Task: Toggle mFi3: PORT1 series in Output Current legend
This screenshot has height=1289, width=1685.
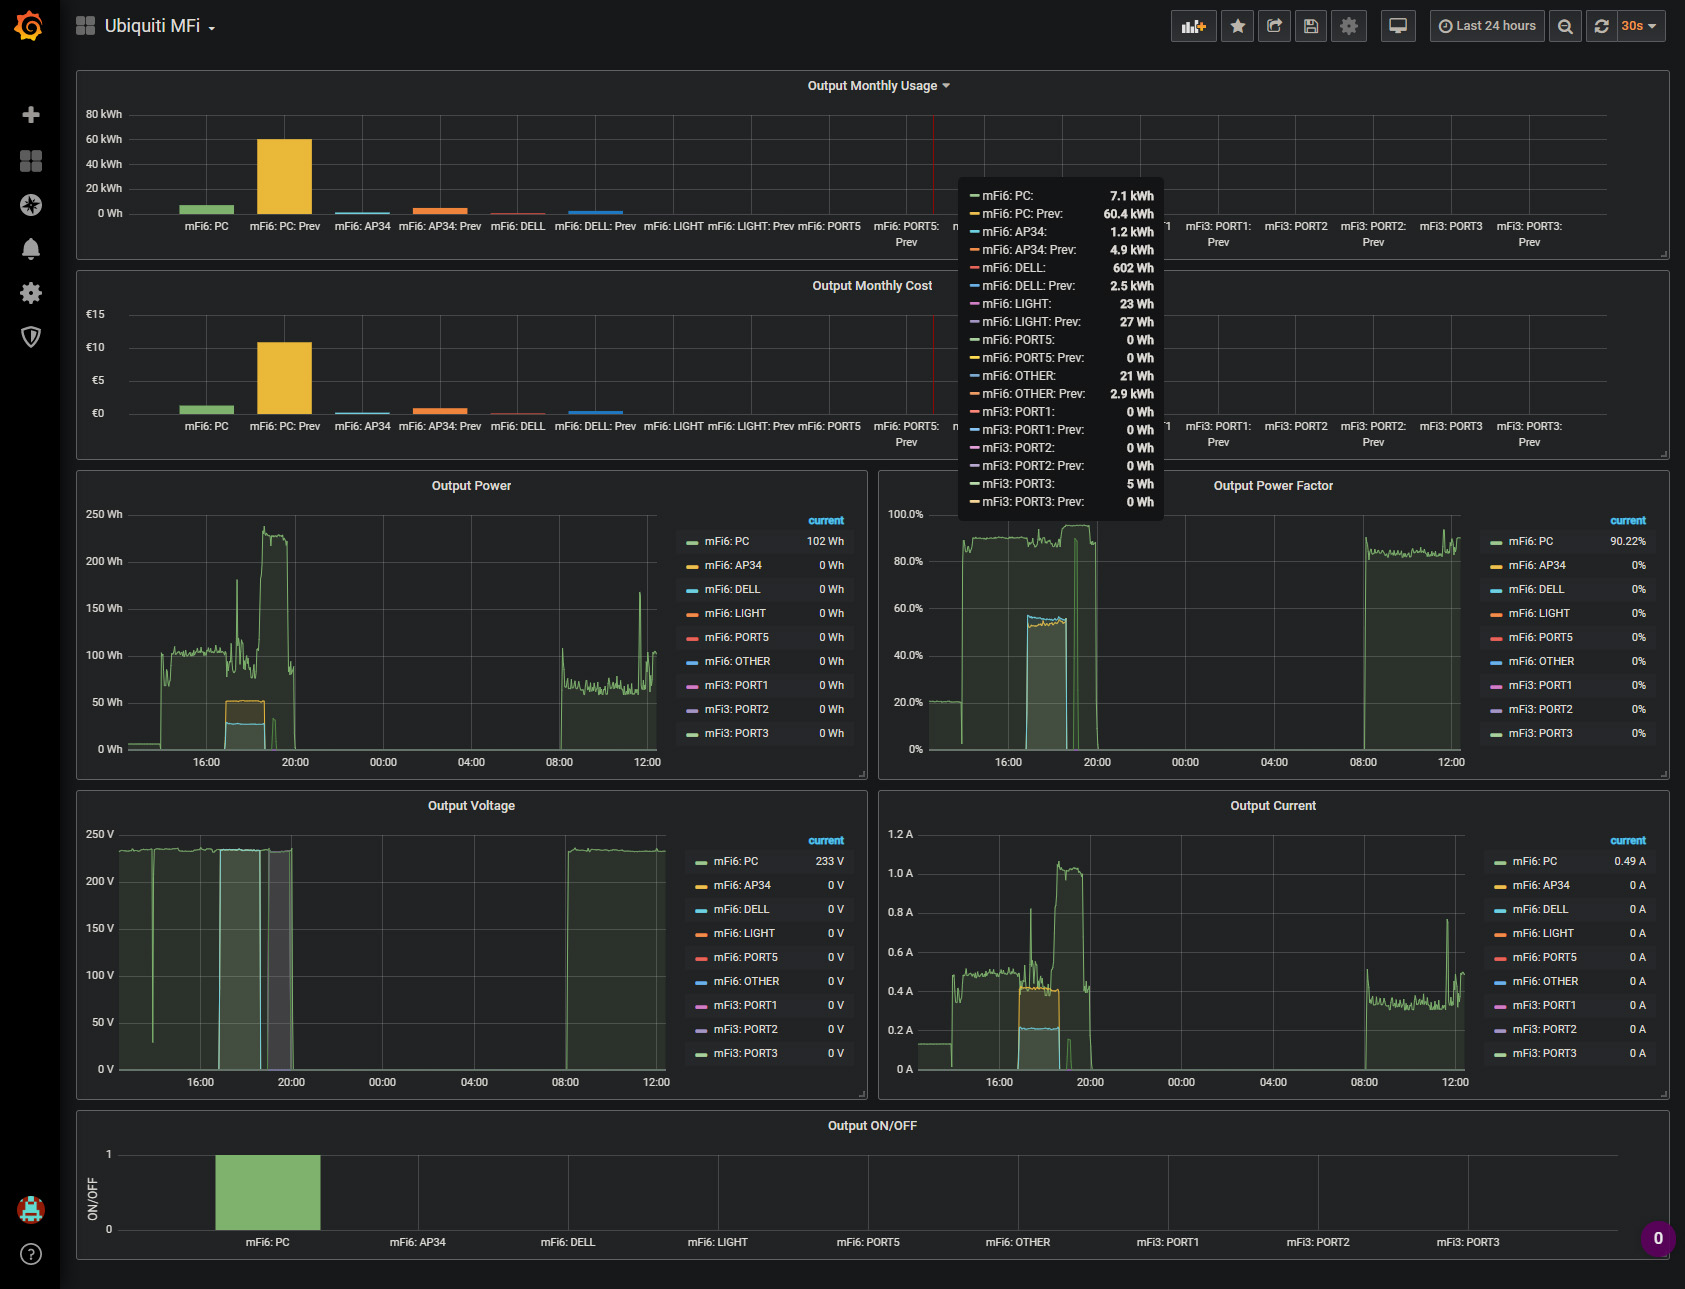Action: pos(1544,1006)
